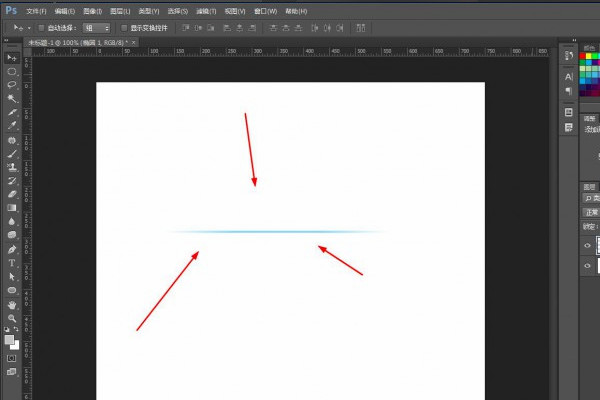Open the layer filter type dropdown
Image resolution: width=600 pixels, height=400 pixels.
pos(592,198)
